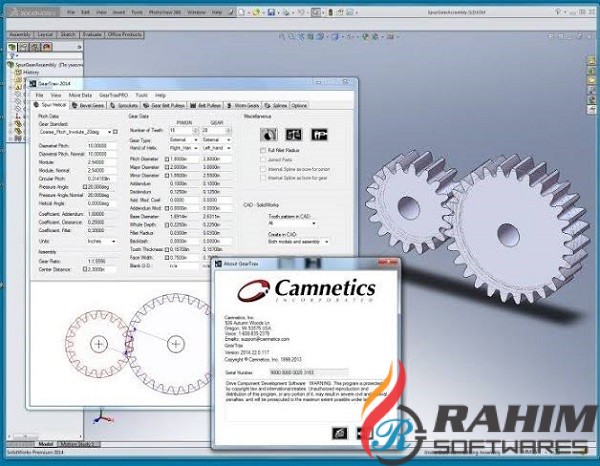Toggle the checkbox next to Major Diameter

(167, 167)
